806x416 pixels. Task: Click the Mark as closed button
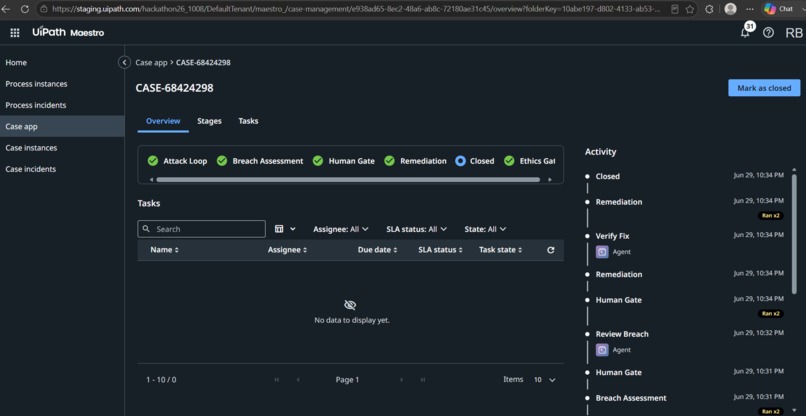tap(764, 88)
